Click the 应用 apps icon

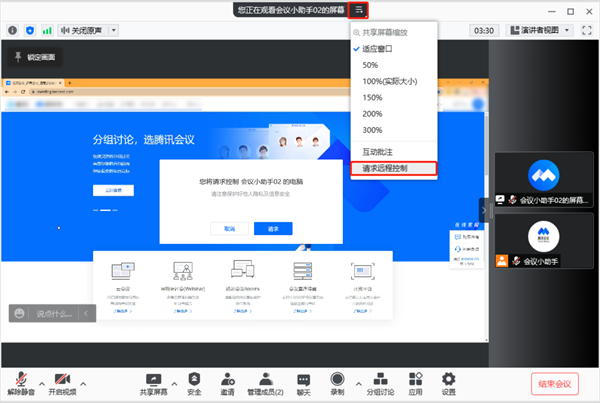416,381
